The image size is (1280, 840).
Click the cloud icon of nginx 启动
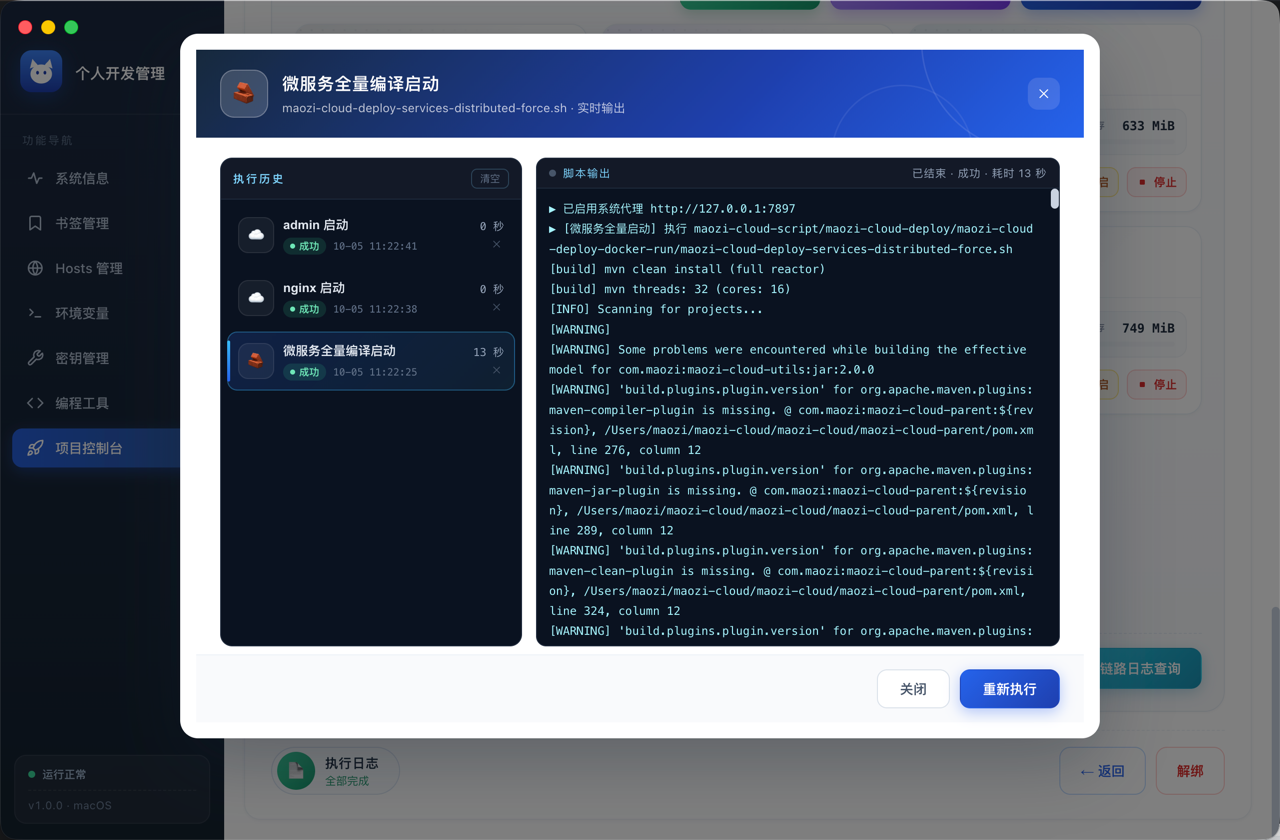[x=256, y=298]
